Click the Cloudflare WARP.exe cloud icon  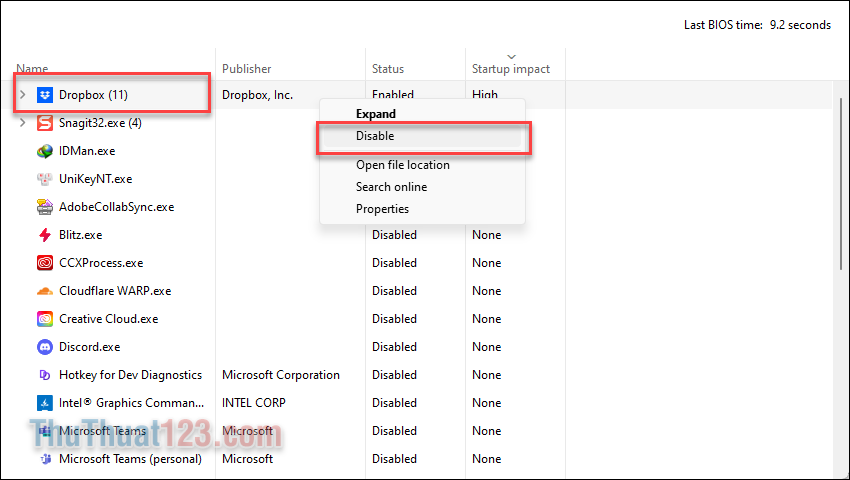tap(44, 291)
